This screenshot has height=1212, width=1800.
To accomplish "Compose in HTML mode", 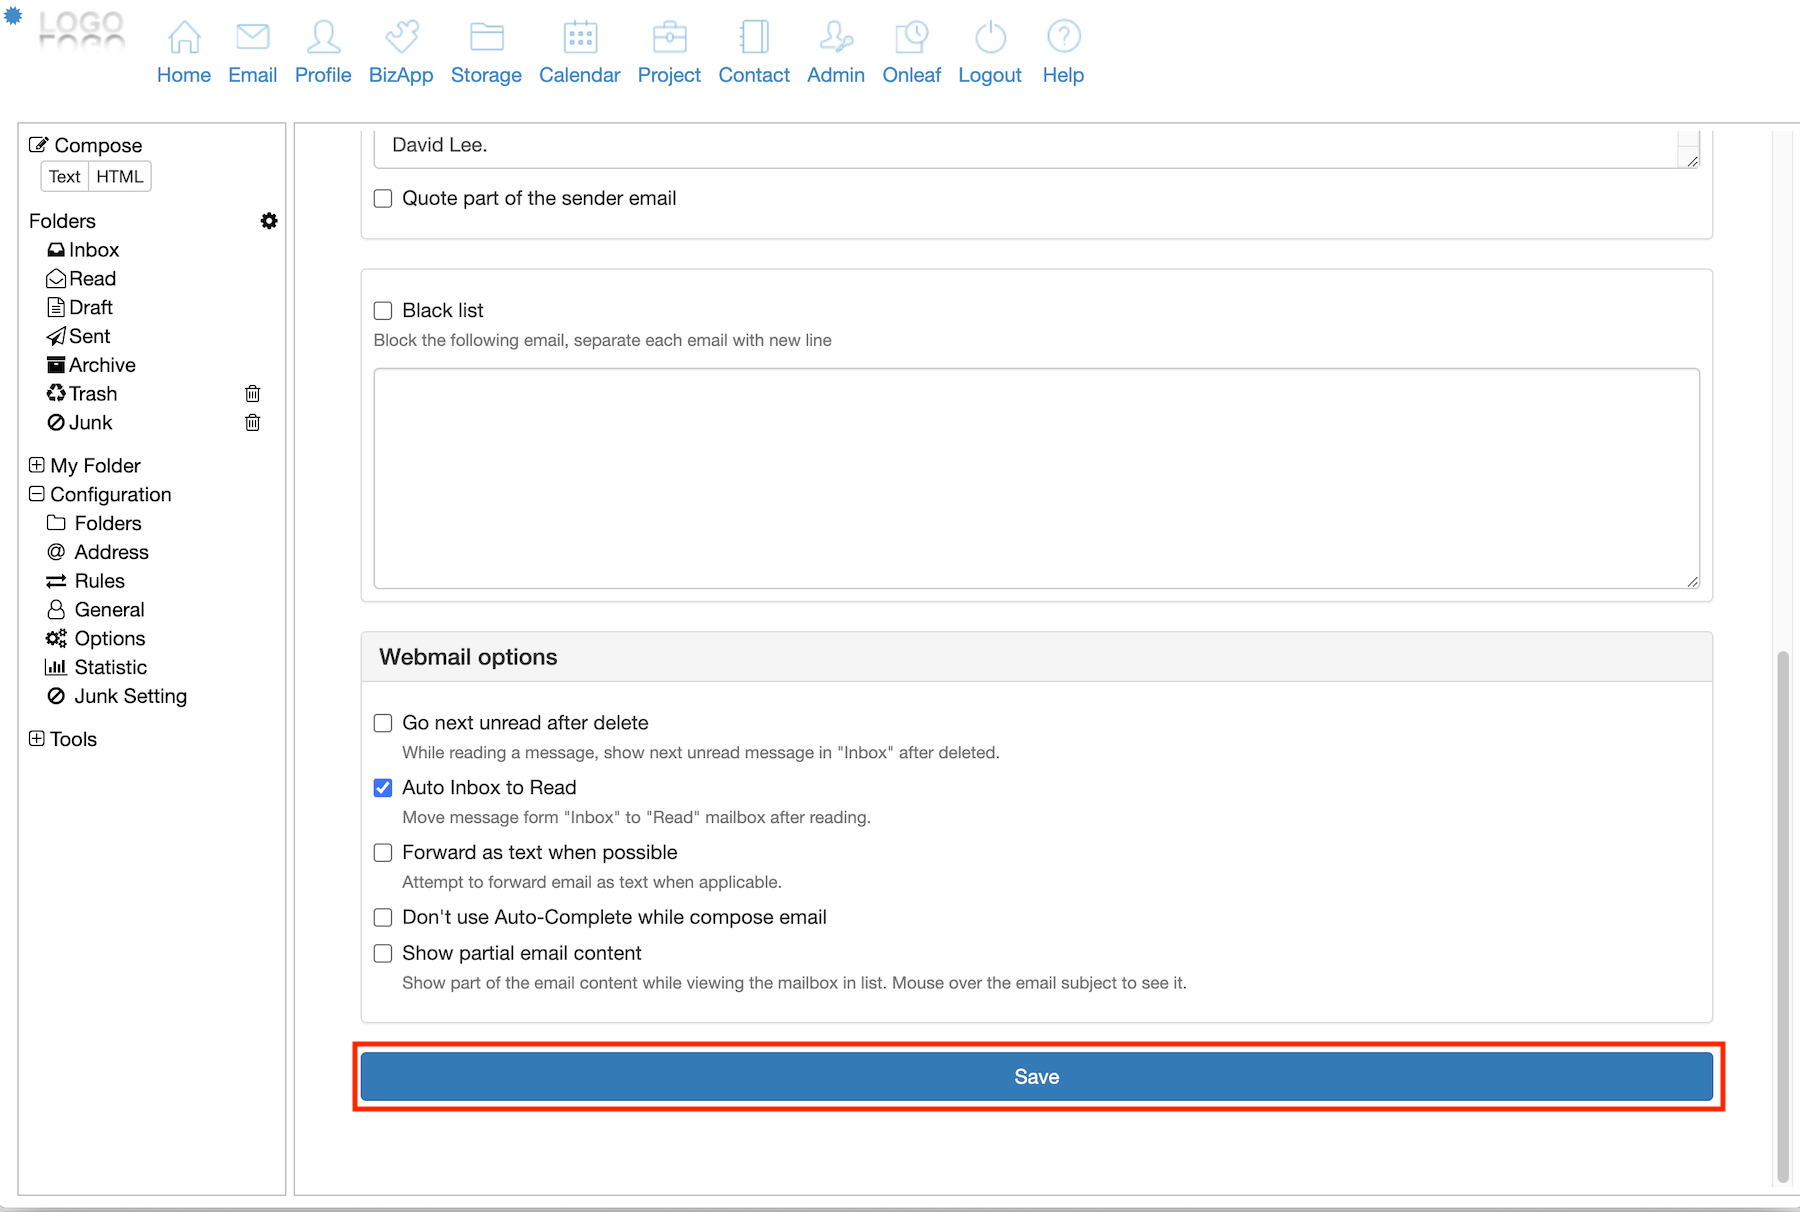I will 120,177.
